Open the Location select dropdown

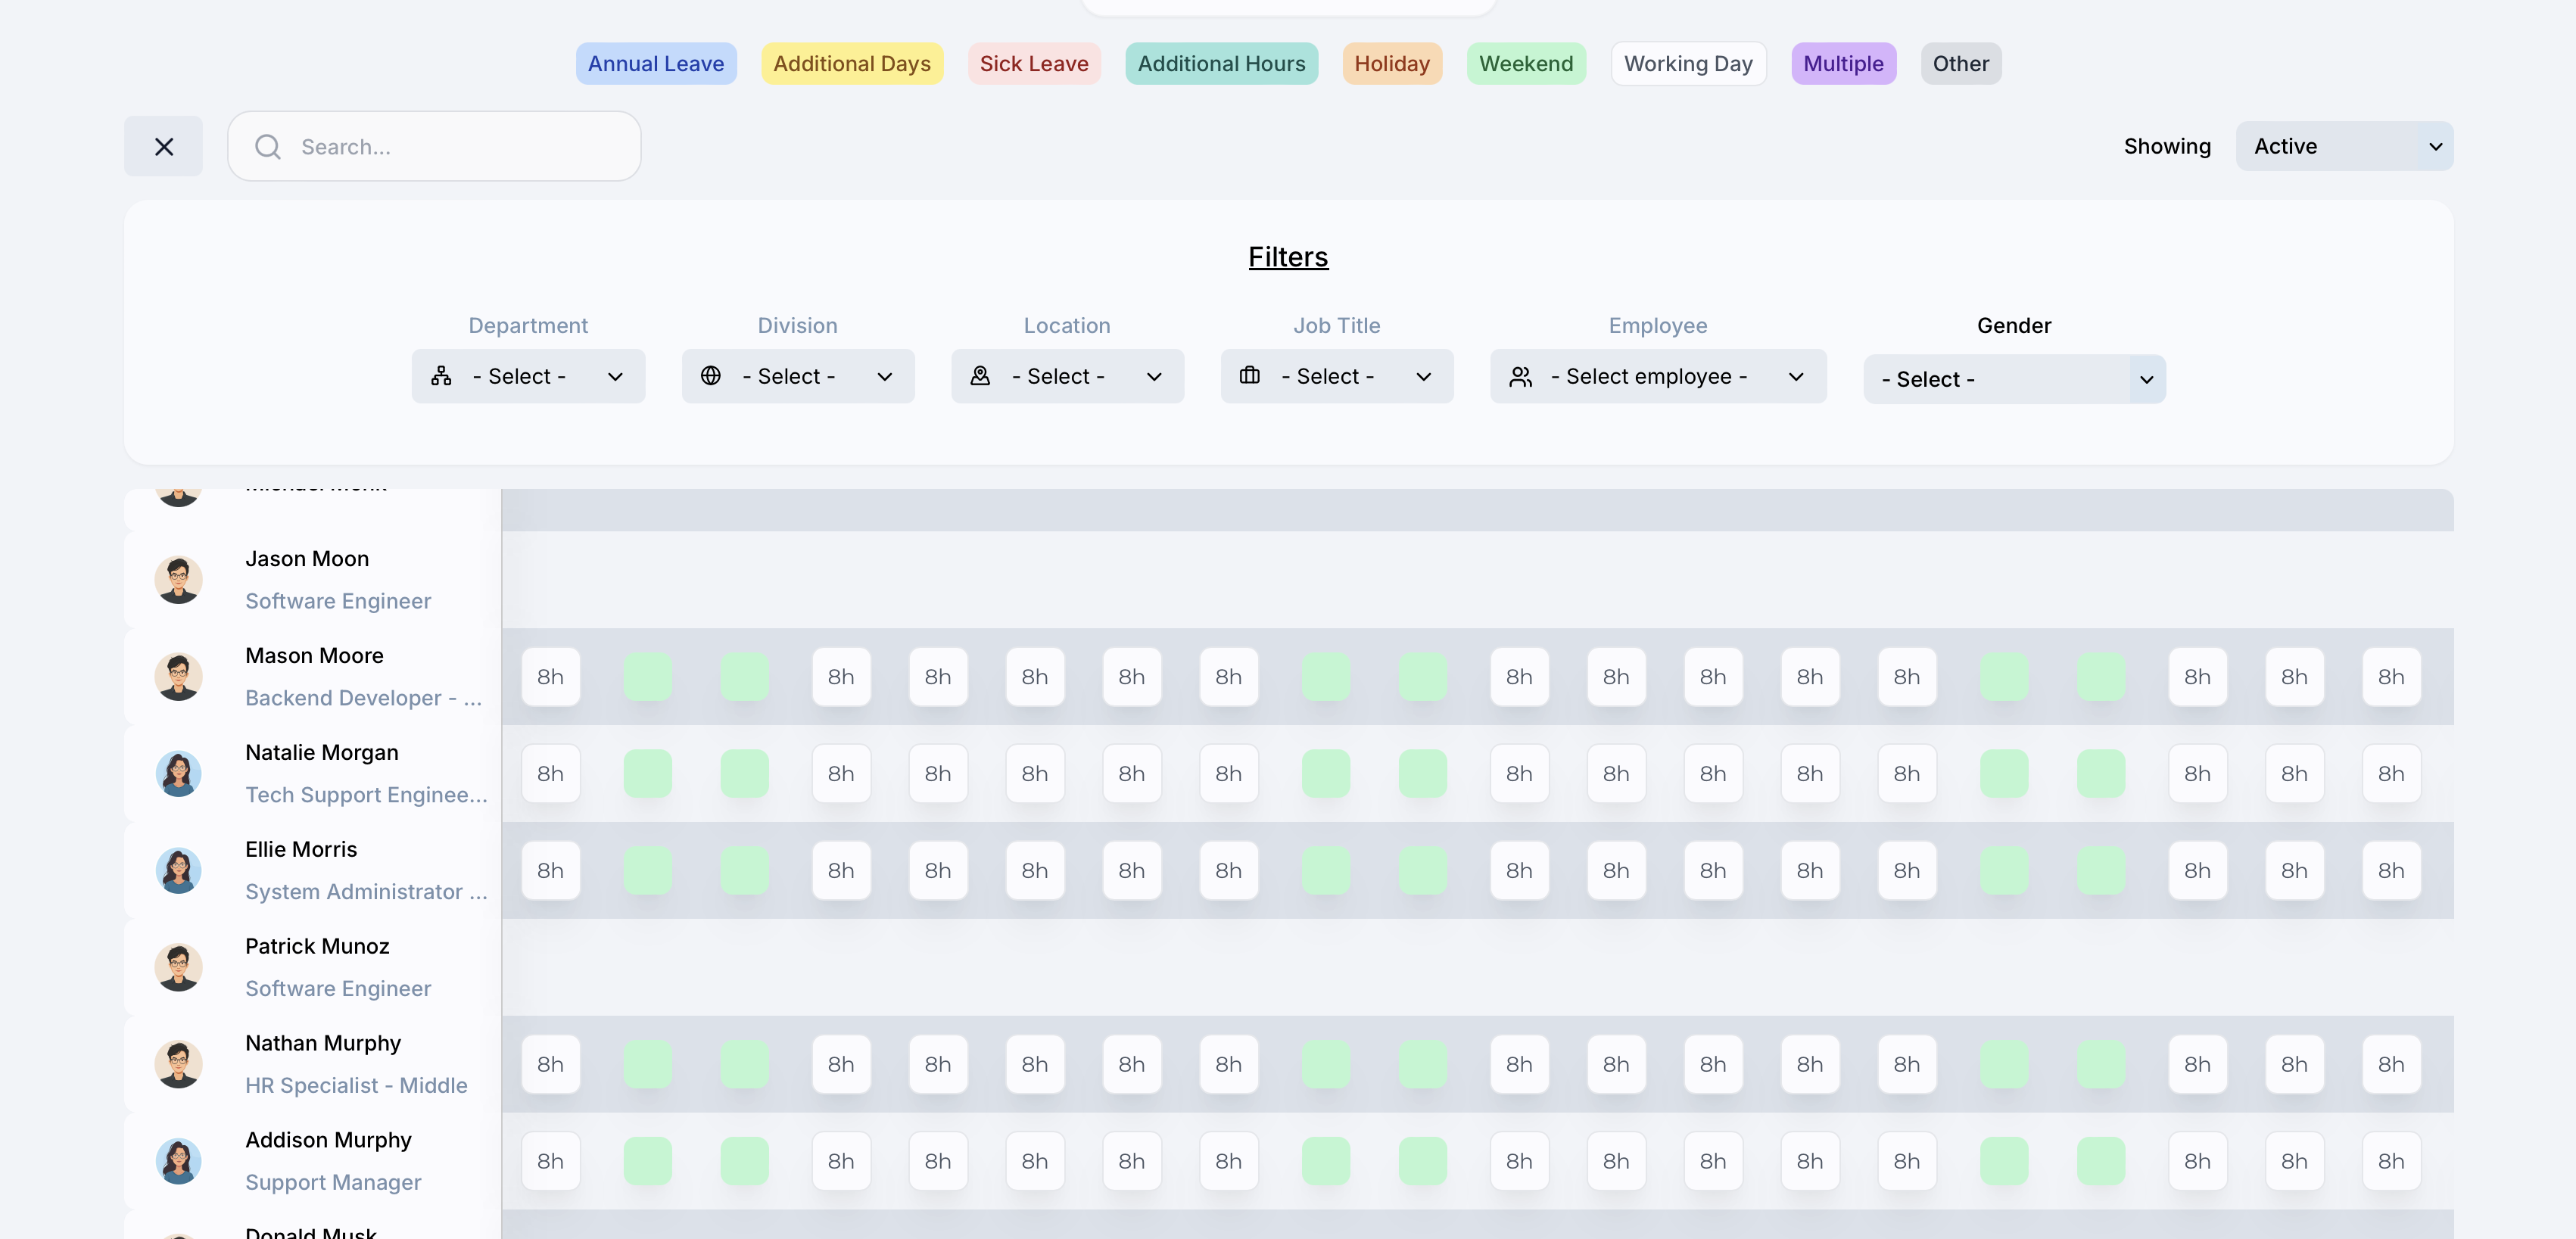[x=1067, y=376]
